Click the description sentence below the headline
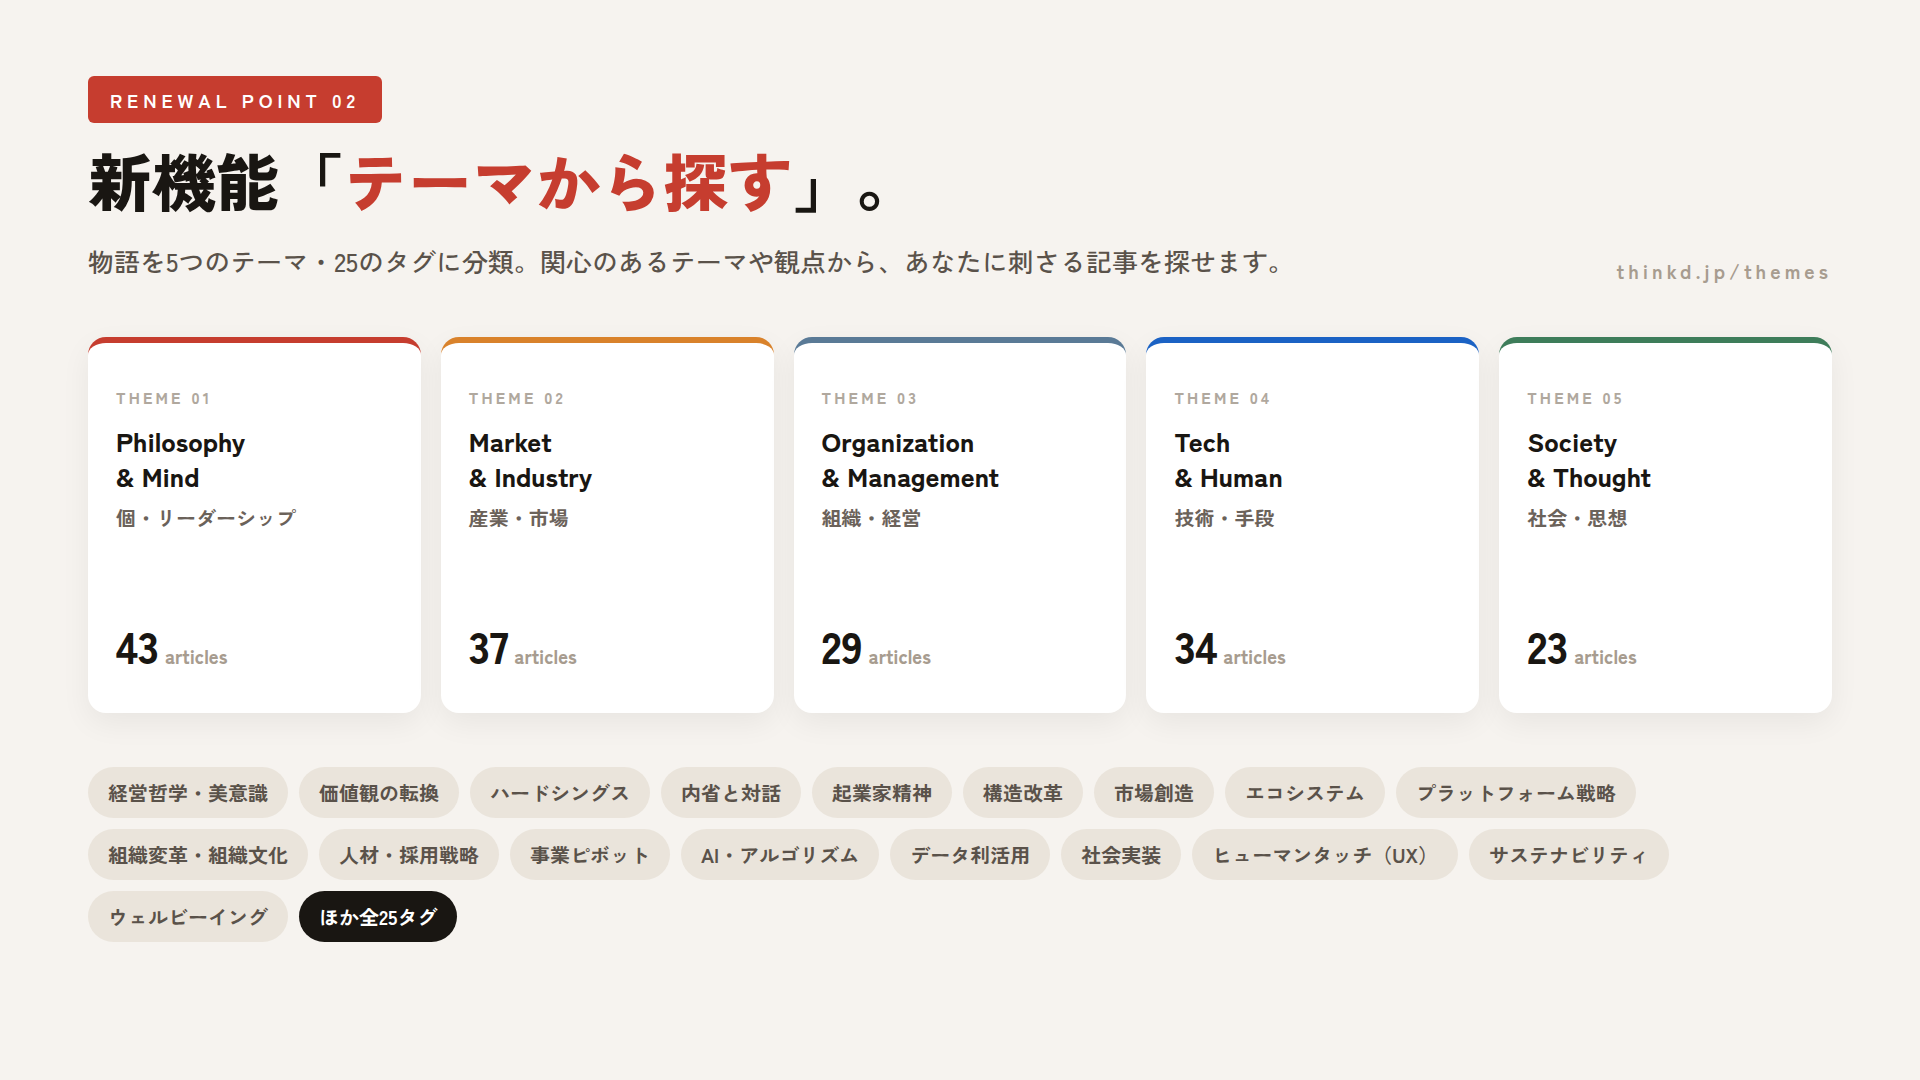Screen dimensions: 1920x1080 click(x=686, y=263)
